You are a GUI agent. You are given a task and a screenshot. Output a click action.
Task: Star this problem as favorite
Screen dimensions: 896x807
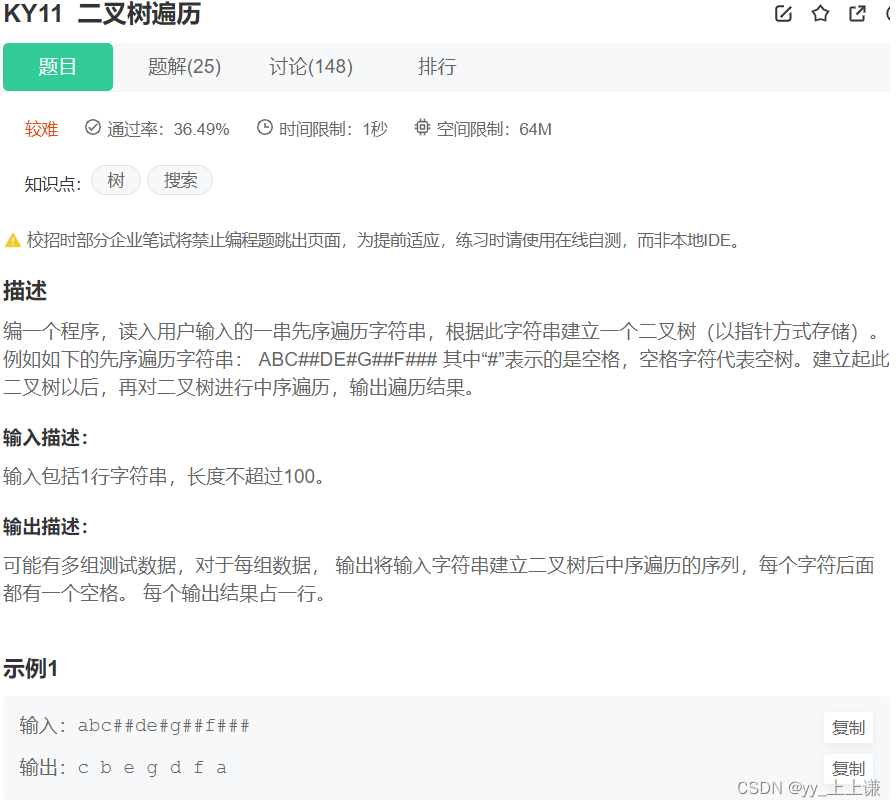820,14
